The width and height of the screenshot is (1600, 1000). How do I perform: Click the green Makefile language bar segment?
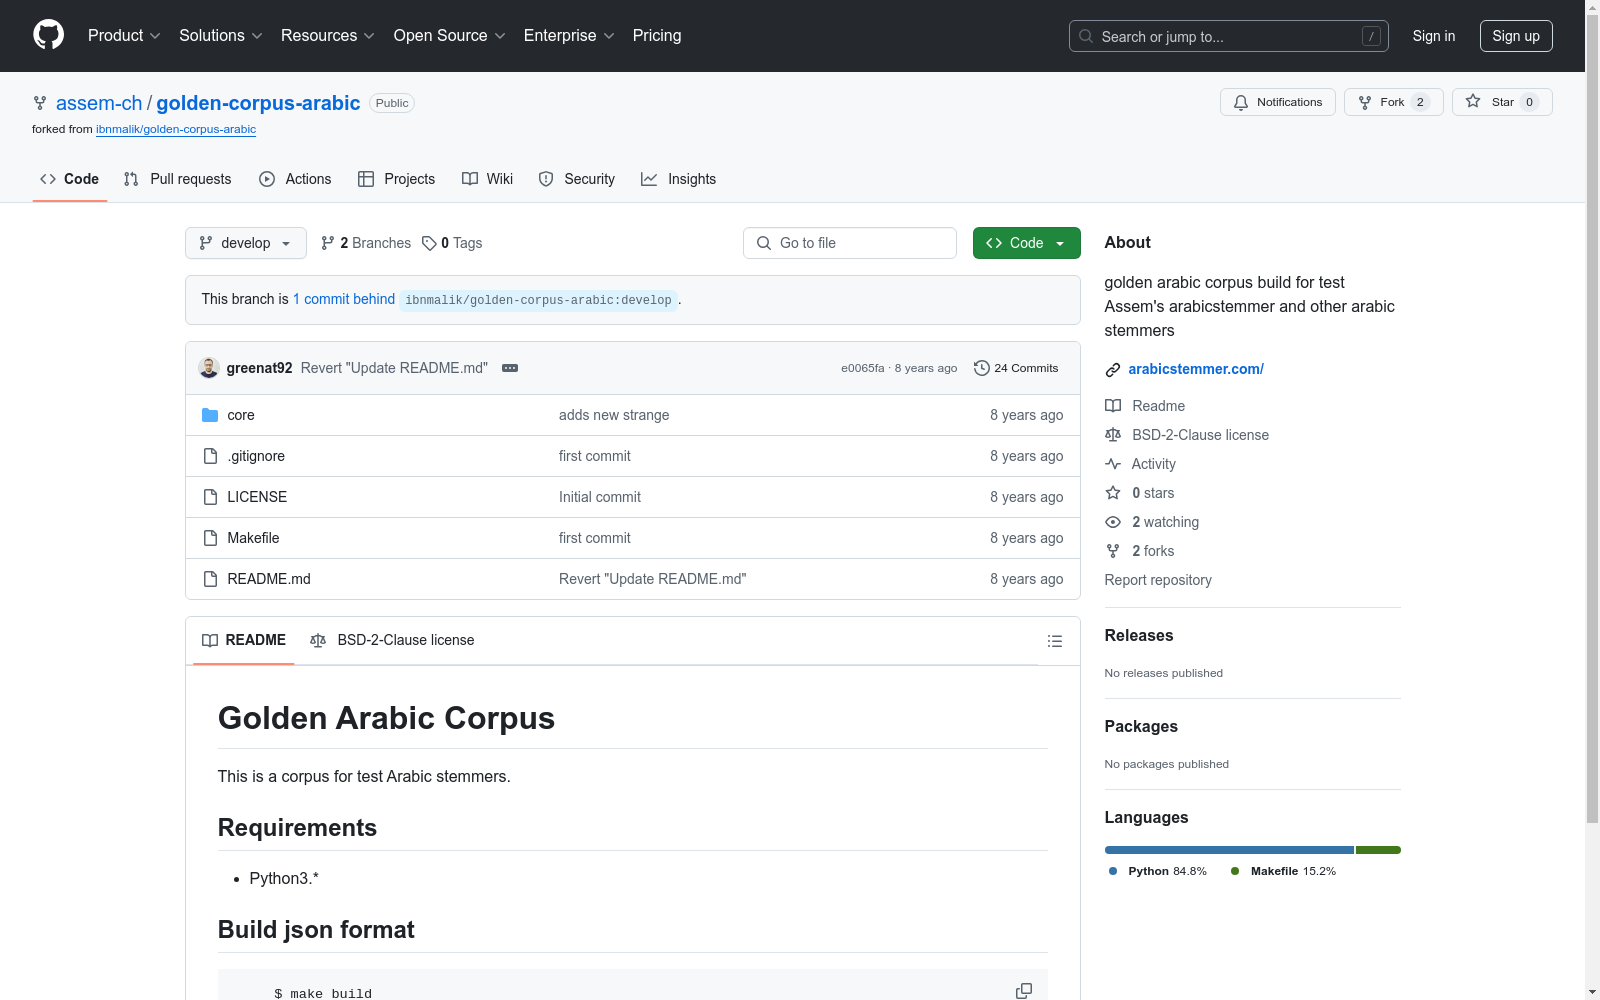coord(1378,850)
